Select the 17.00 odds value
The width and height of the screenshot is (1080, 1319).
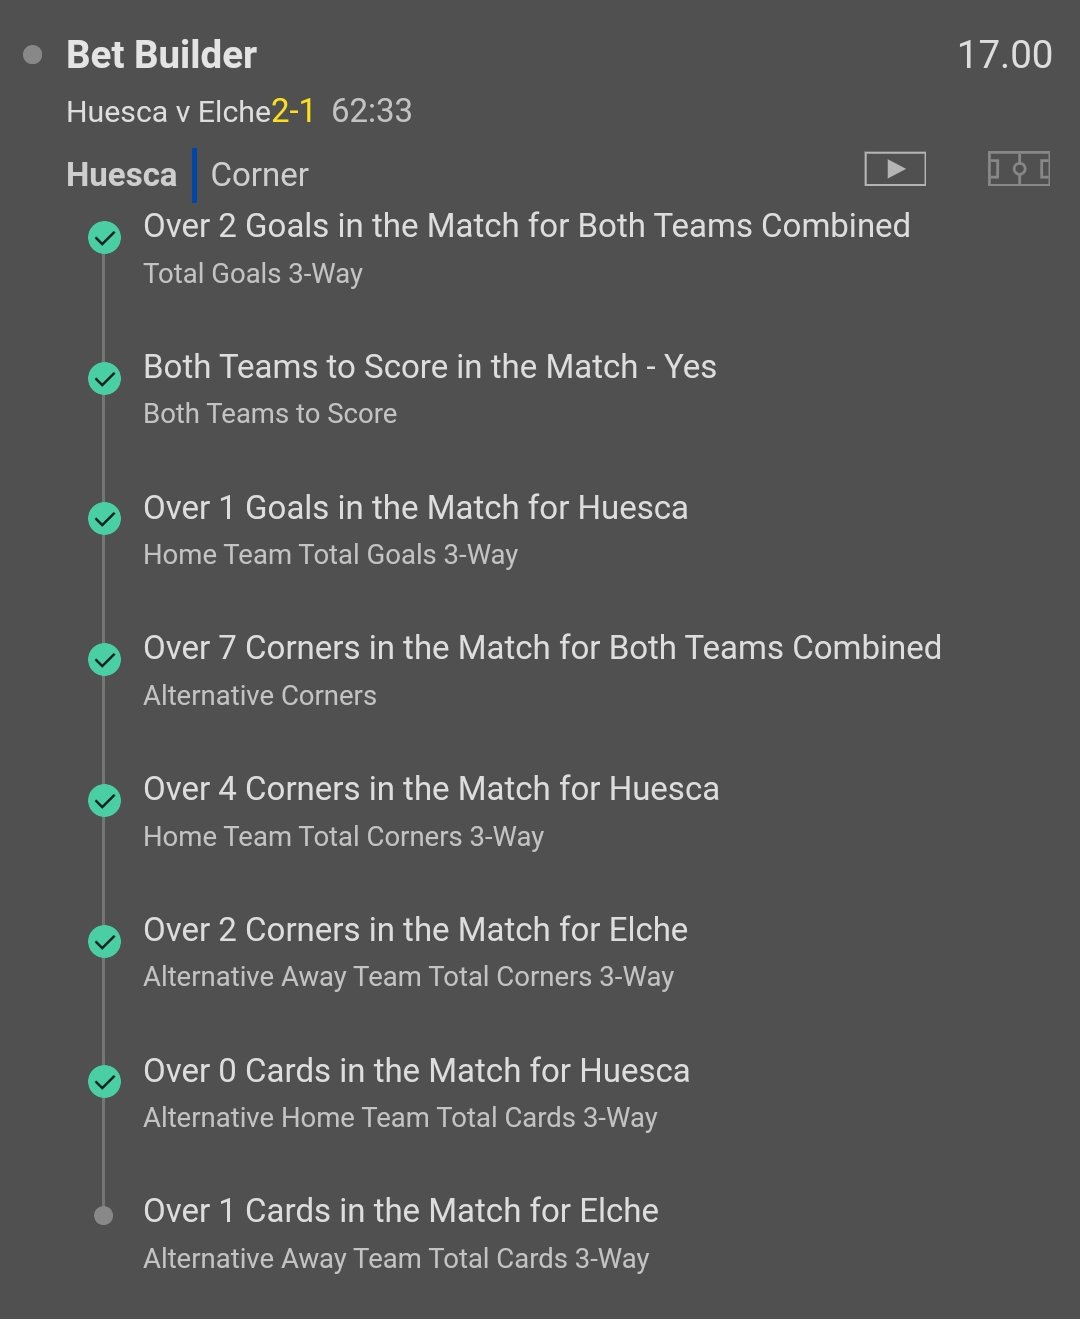(1004, 55)
